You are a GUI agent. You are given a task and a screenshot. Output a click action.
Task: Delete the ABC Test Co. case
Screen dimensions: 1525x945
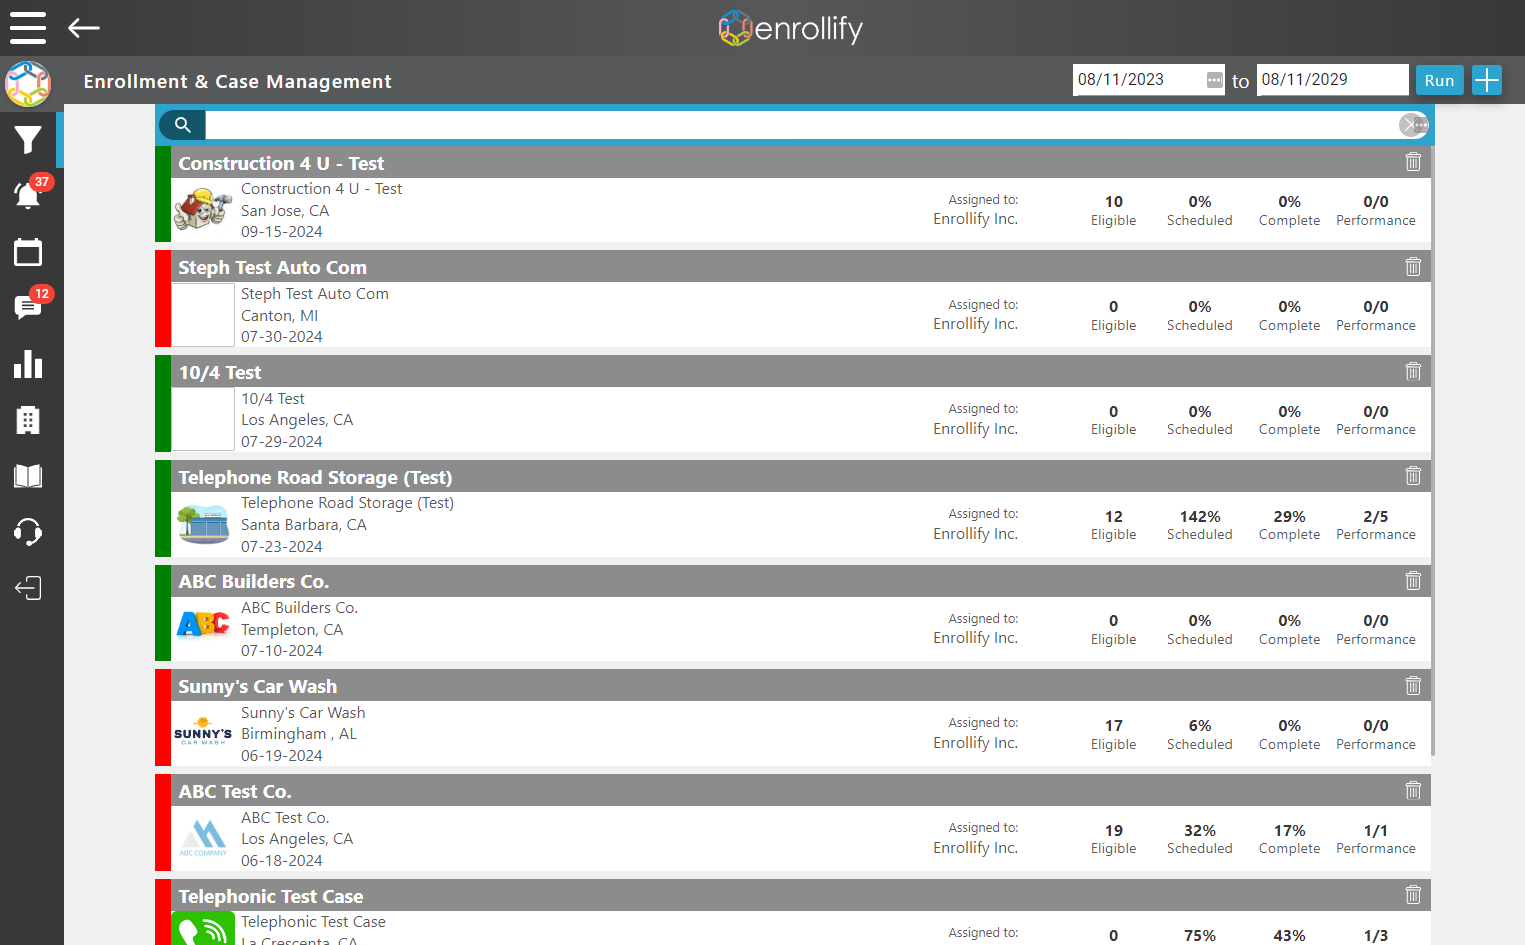pos(1413,790)
